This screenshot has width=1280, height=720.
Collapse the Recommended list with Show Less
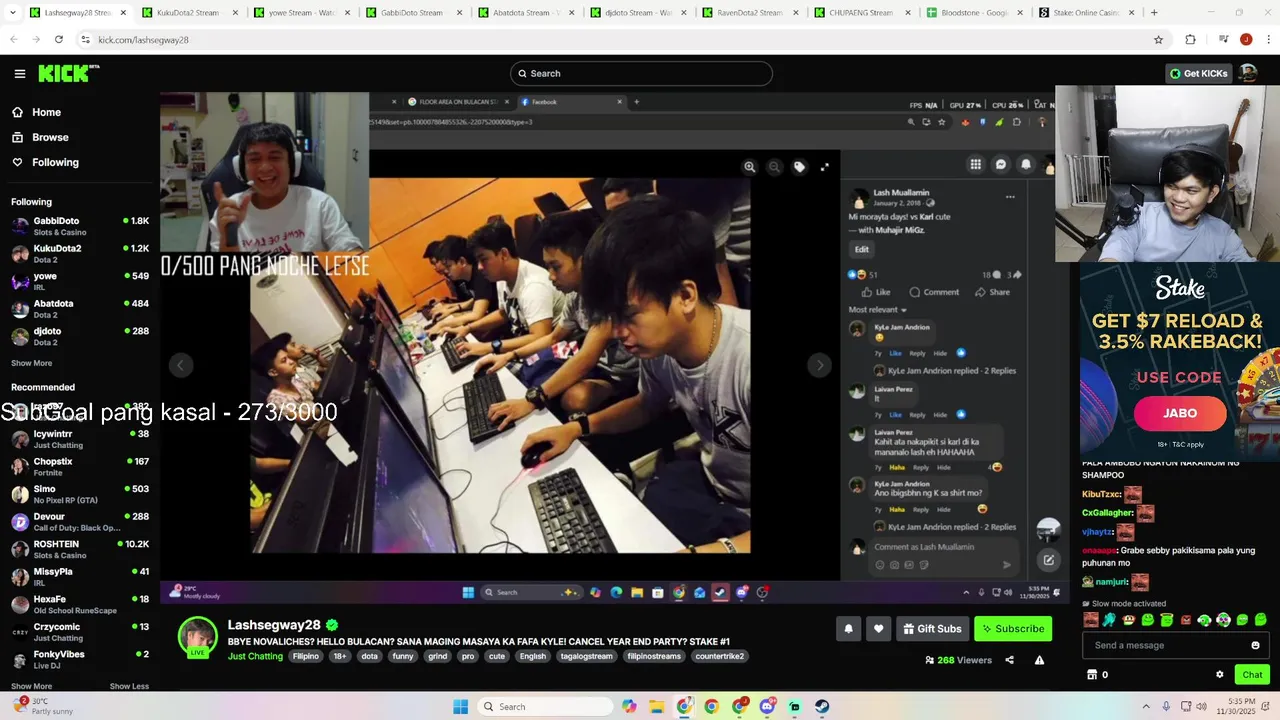(x=129, y=686)
